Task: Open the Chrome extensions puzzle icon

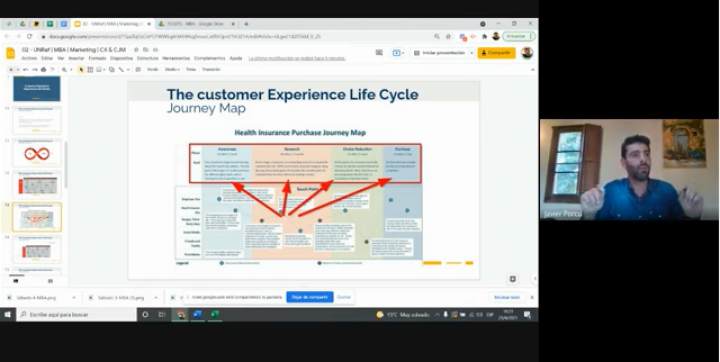Action: click(x=484, y=36)
